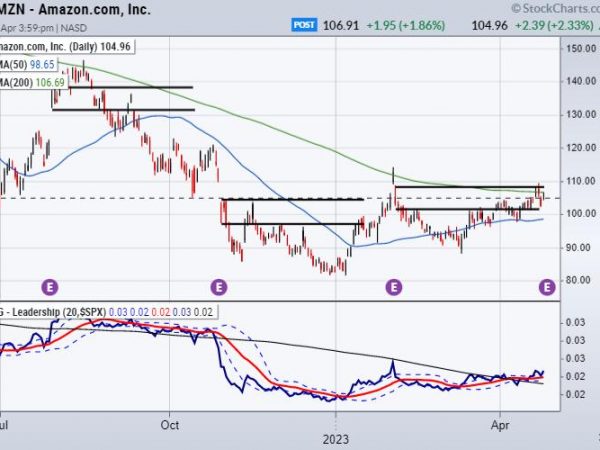
Task: Click the MA(50) 98.65 legend
Action: point(27,64)
